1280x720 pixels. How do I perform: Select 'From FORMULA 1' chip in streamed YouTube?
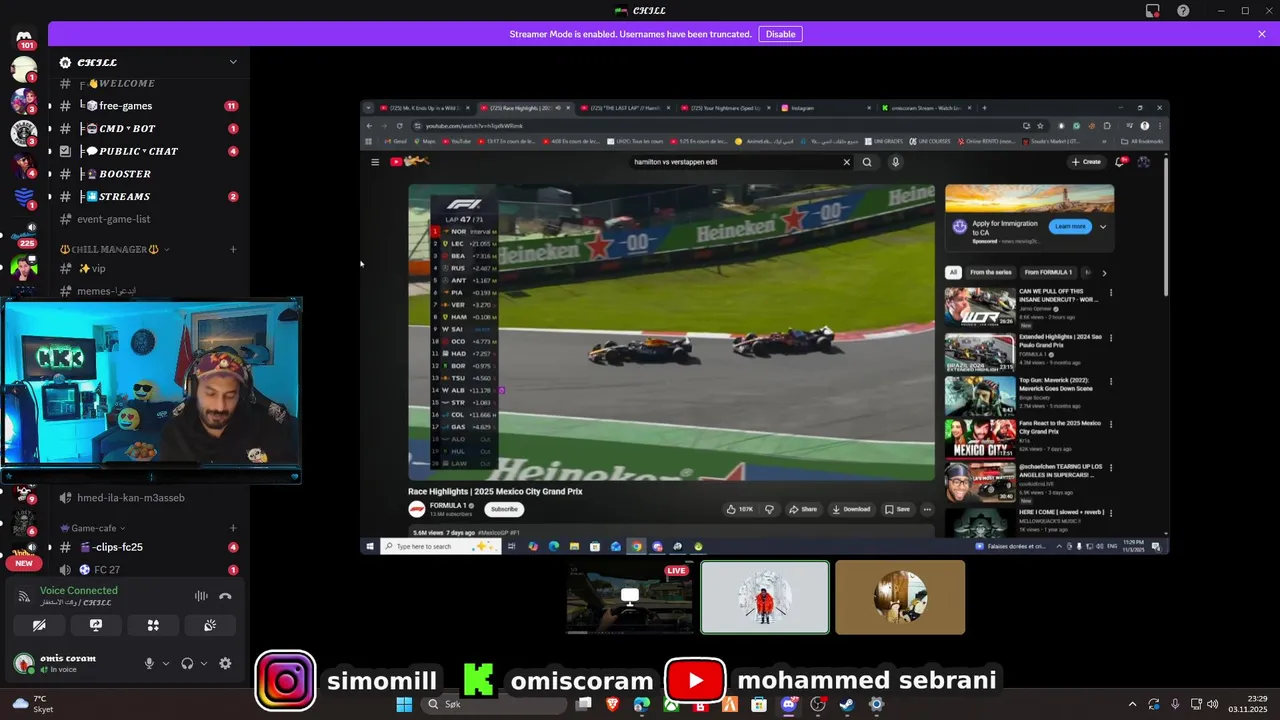(1047, 272)
